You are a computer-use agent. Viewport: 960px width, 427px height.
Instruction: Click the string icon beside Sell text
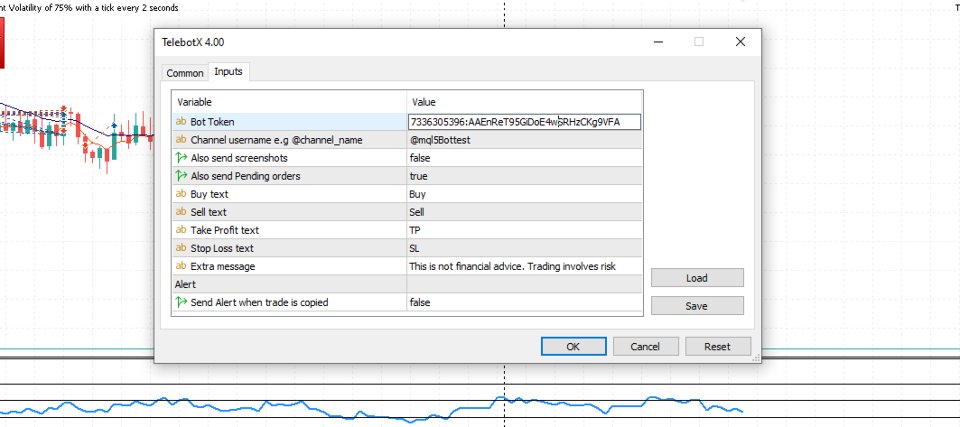click(181, 213)
